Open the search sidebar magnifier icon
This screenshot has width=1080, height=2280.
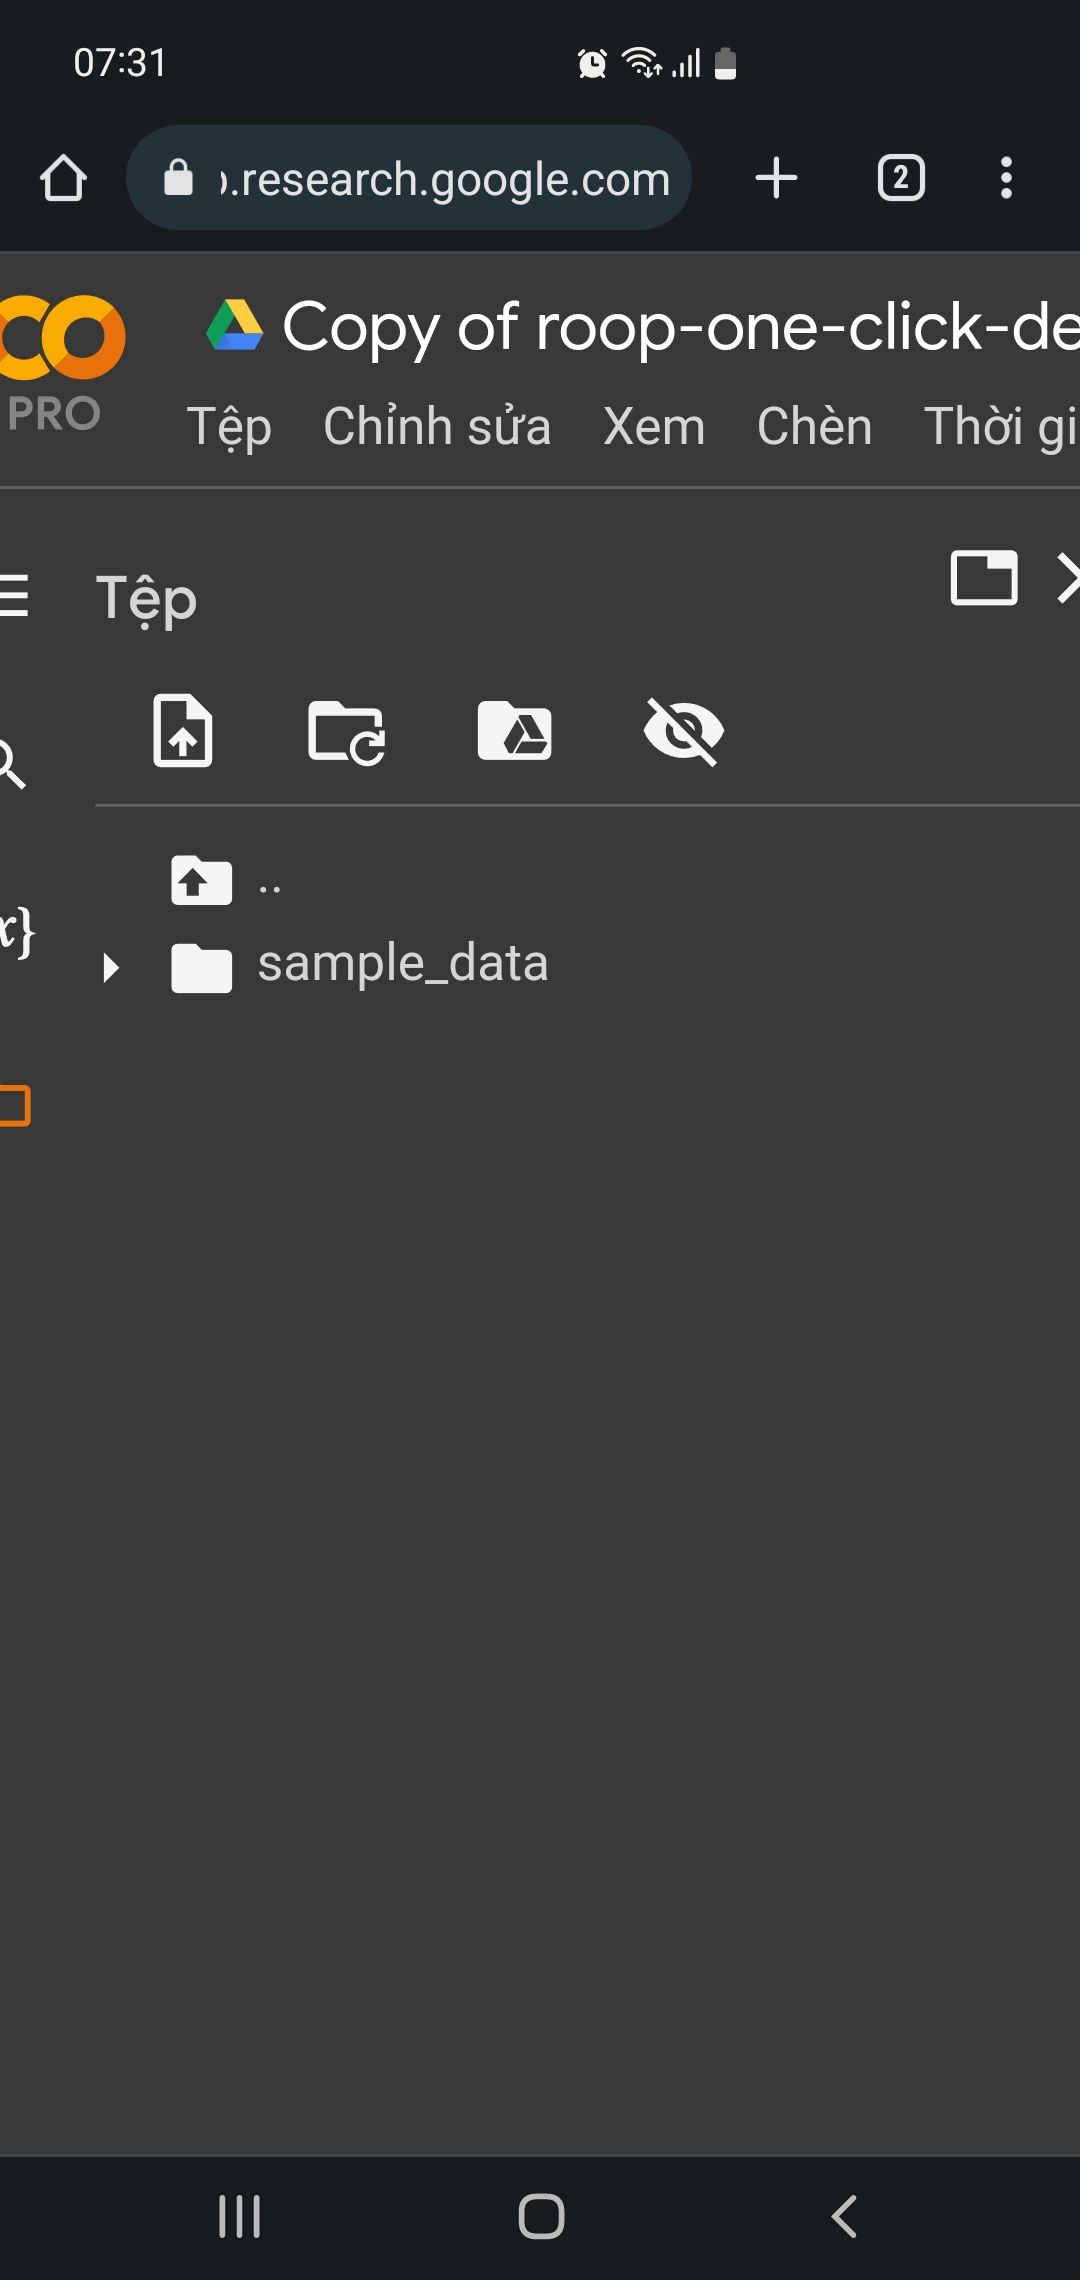10,765
